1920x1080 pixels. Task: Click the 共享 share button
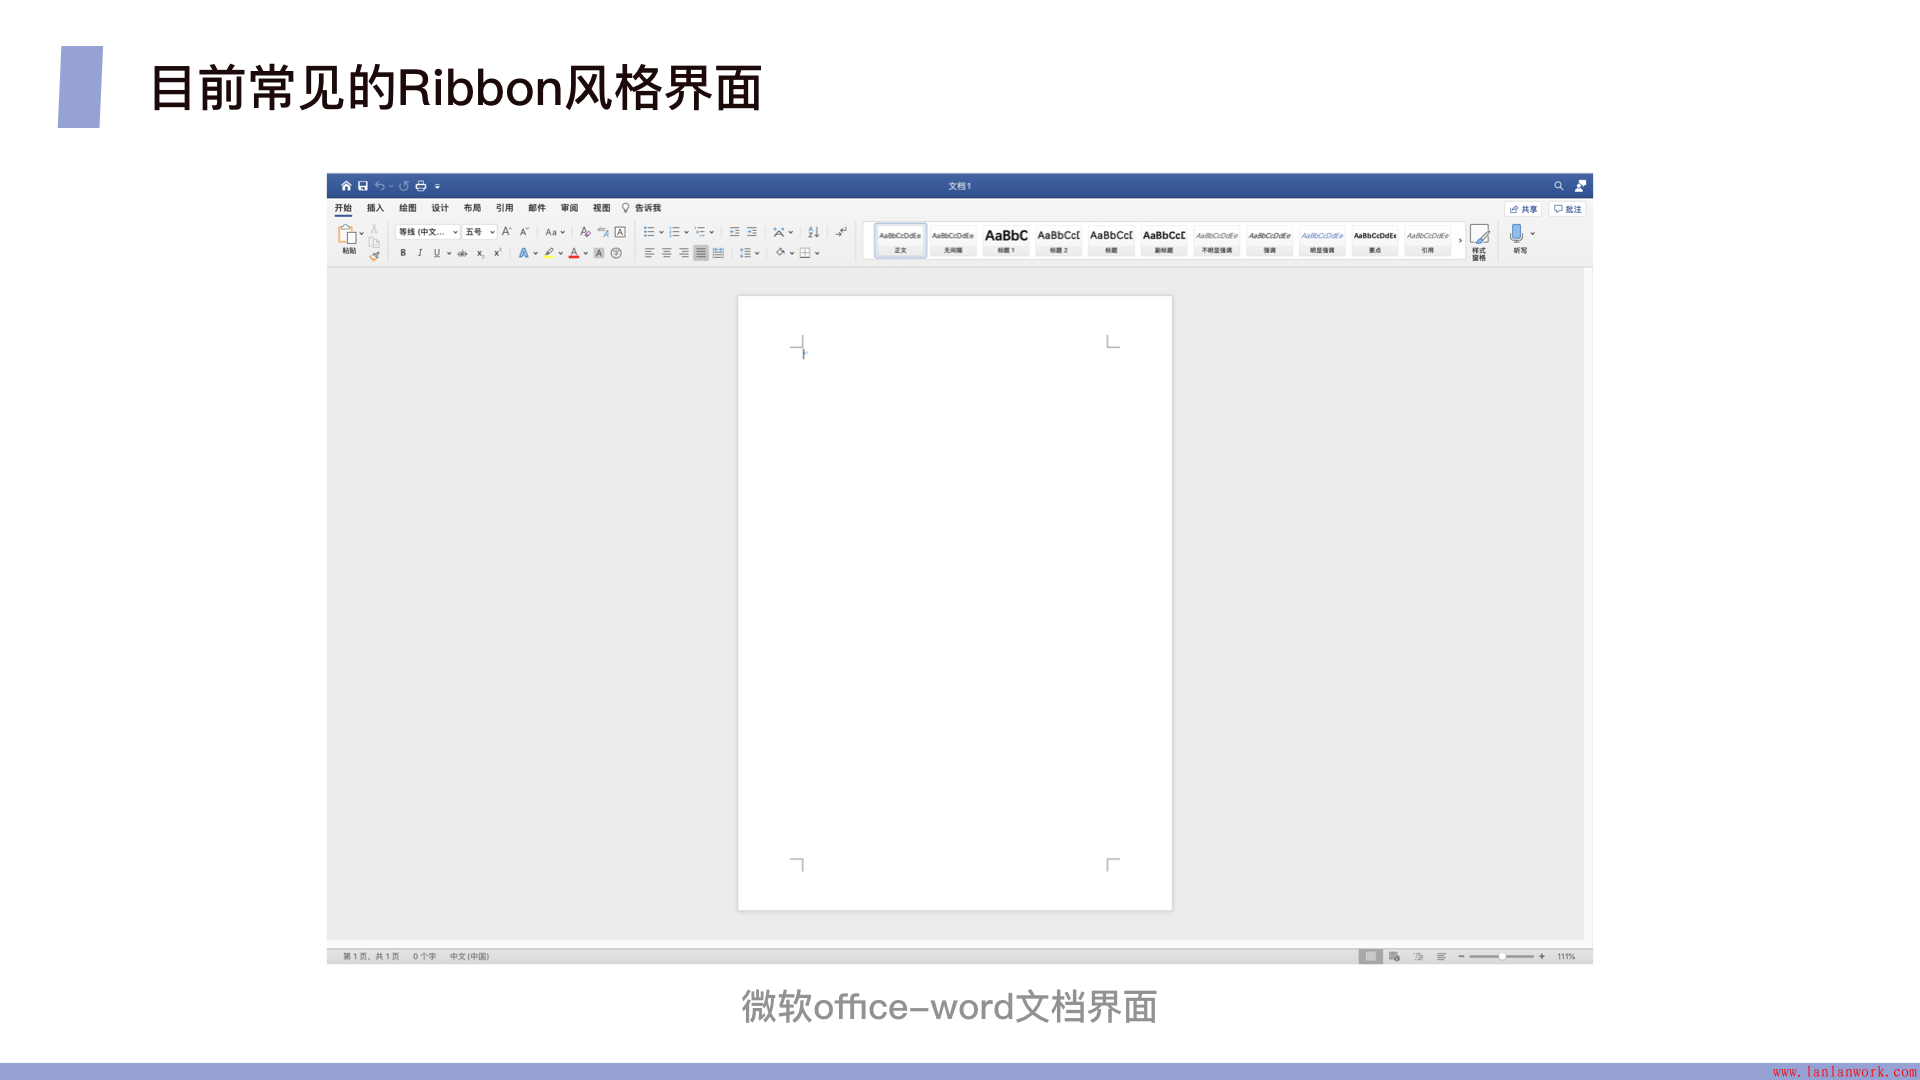(x=1523, y=209)
